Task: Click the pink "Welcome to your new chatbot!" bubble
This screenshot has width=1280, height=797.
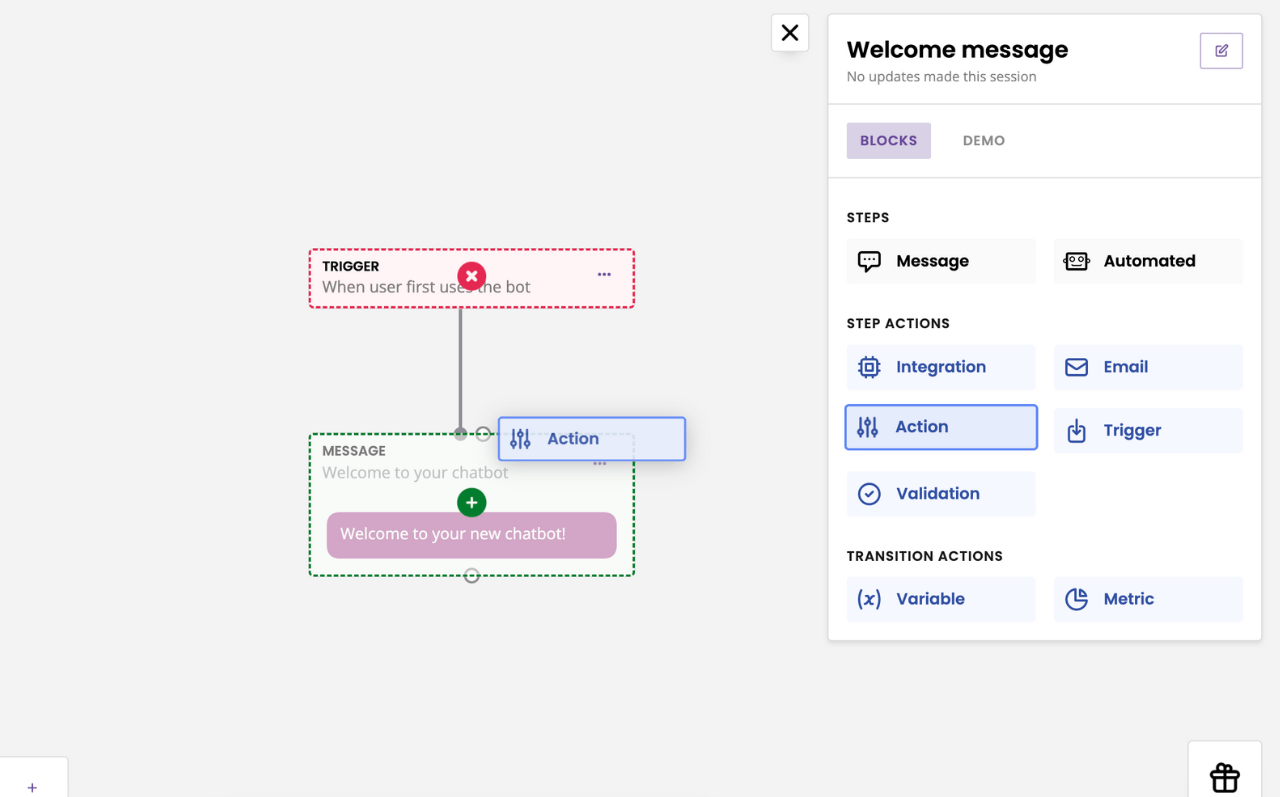Action: click(x=471, y=535)
